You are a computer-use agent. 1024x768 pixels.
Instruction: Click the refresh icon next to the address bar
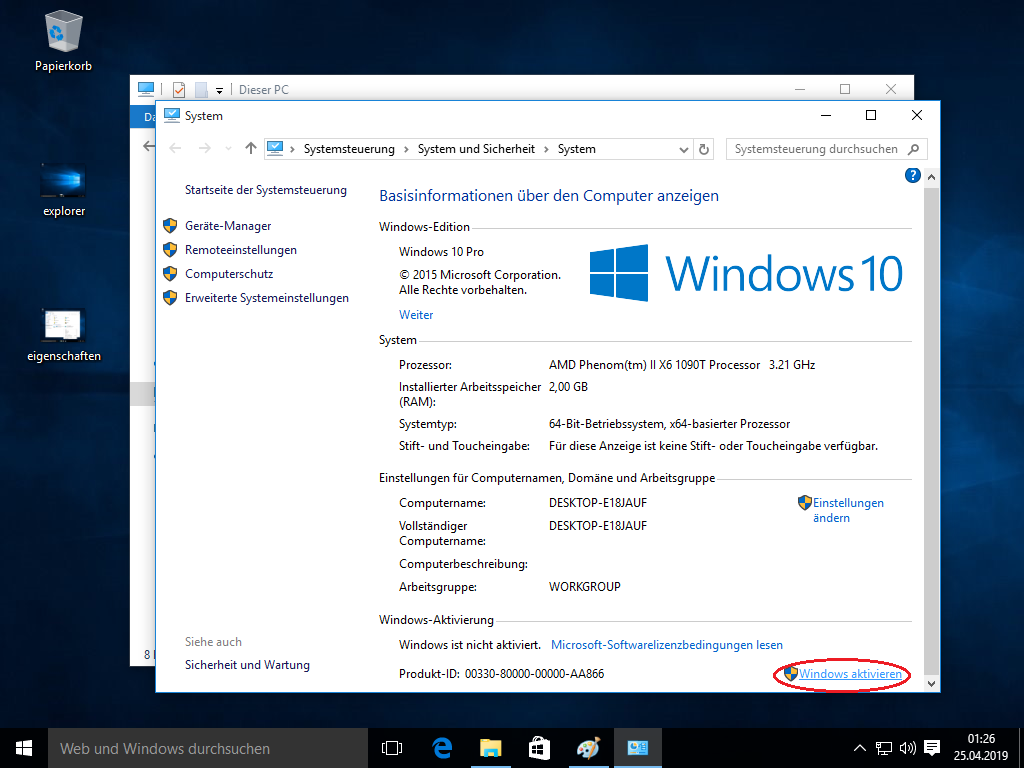tap(704, 147)
